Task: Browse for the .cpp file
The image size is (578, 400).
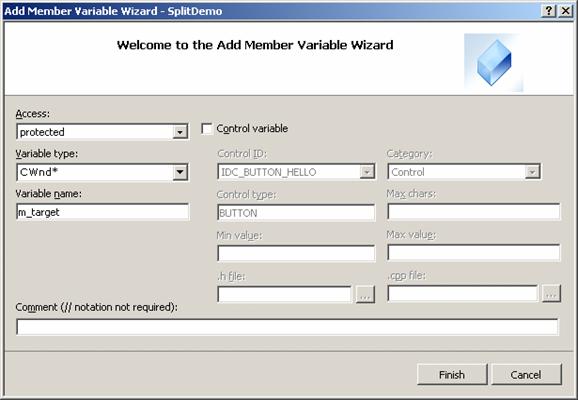Action: 551,294
